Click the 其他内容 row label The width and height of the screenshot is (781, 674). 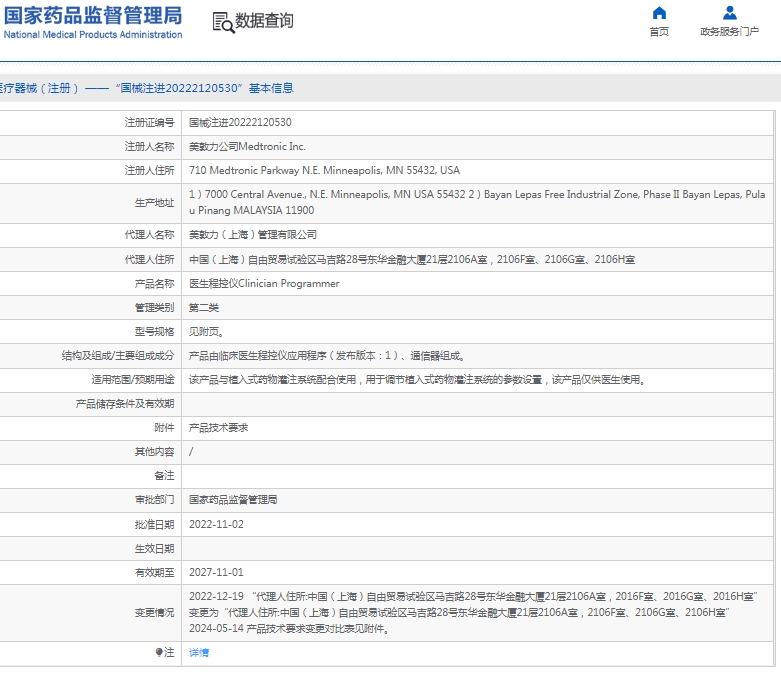[154, 452]
